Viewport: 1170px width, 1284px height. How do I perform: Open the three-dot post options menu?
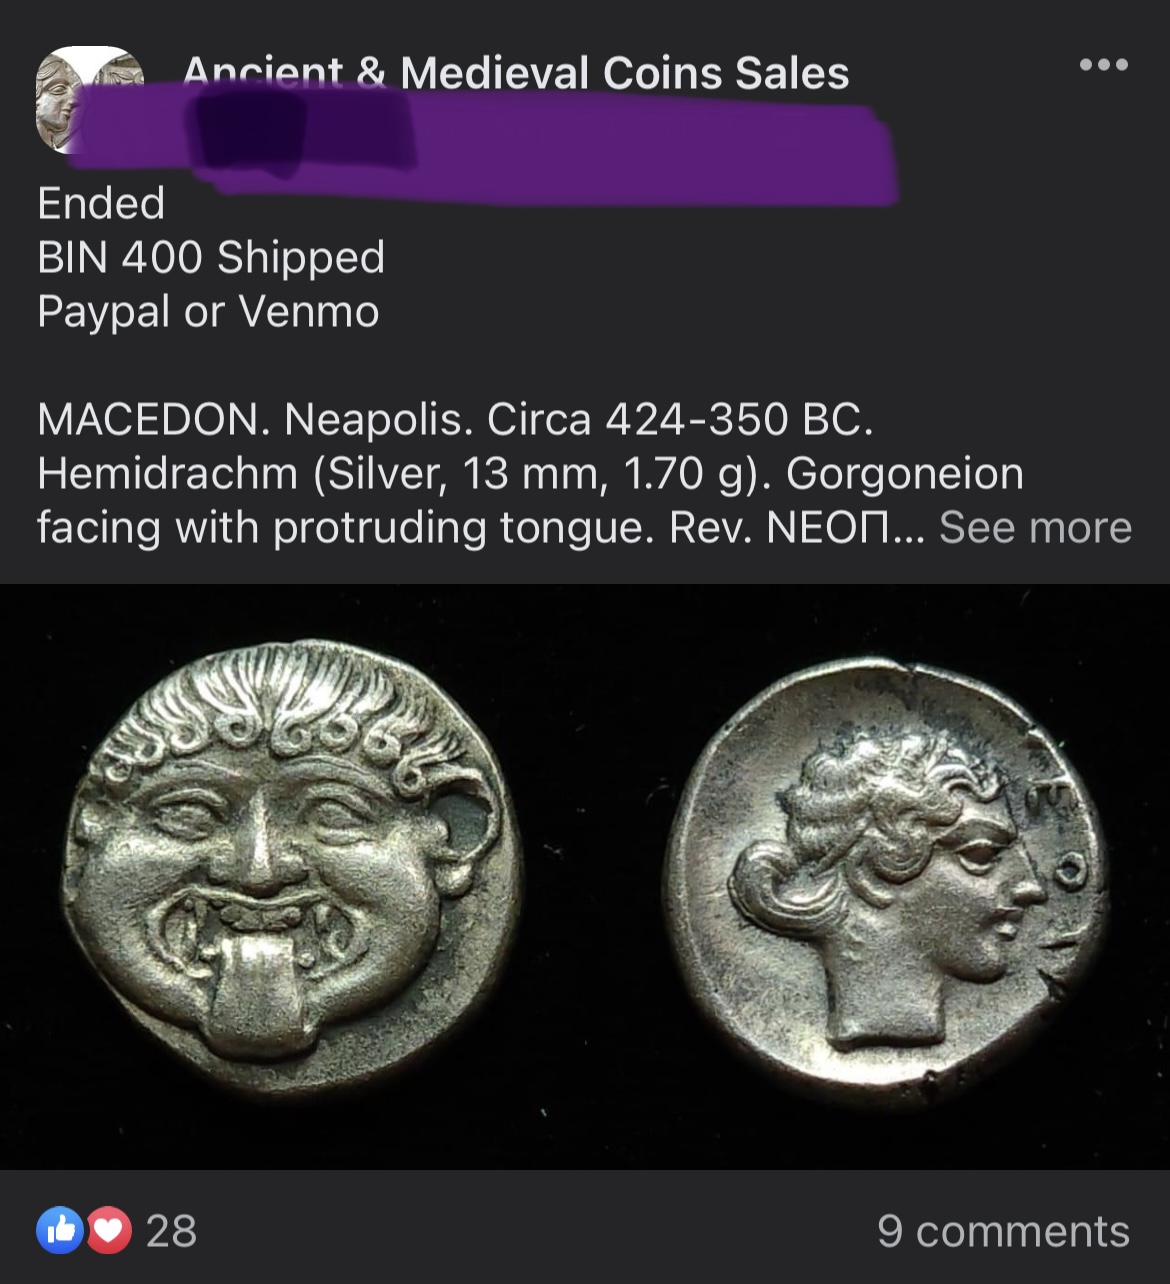(x=1104, y=65)
